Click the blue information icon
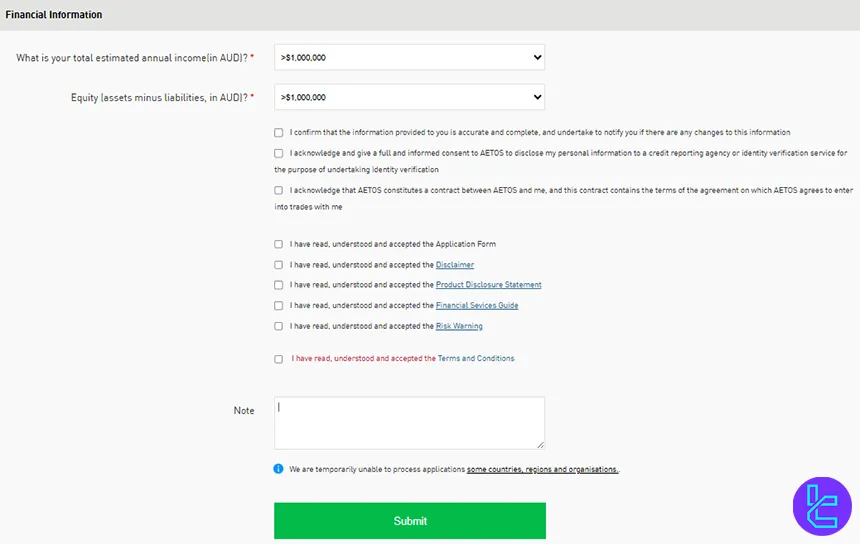Viewport: 860px width, 544px height. tap(279, 469)
